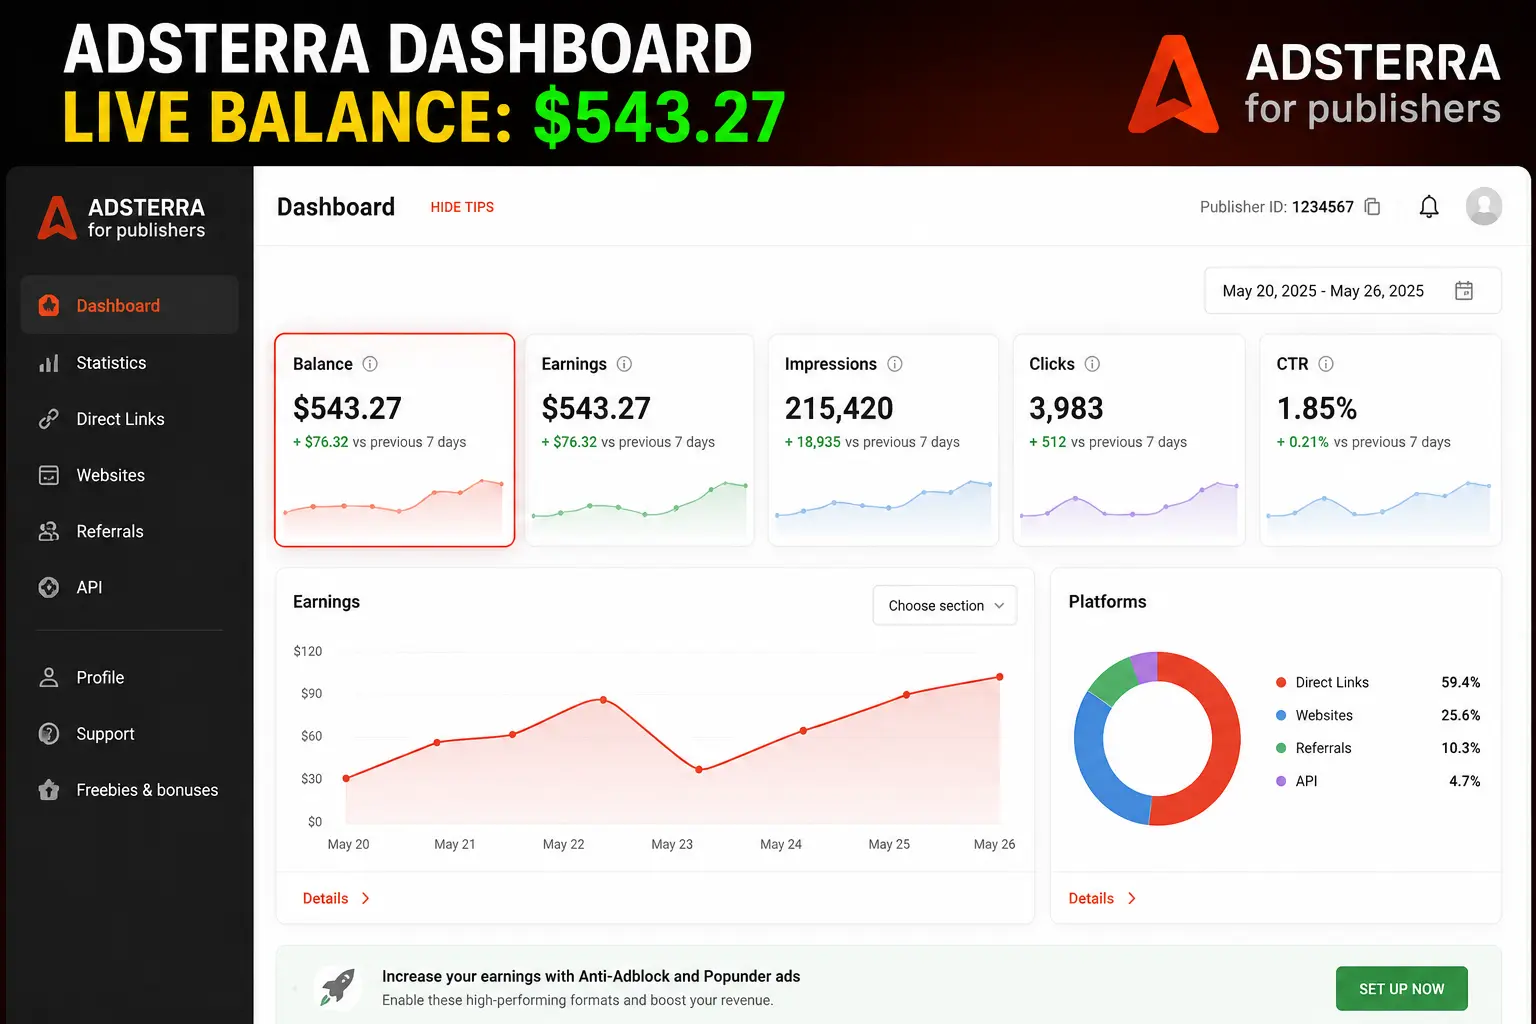Click the 3,983 clicks value

(x=1066, y=408)
